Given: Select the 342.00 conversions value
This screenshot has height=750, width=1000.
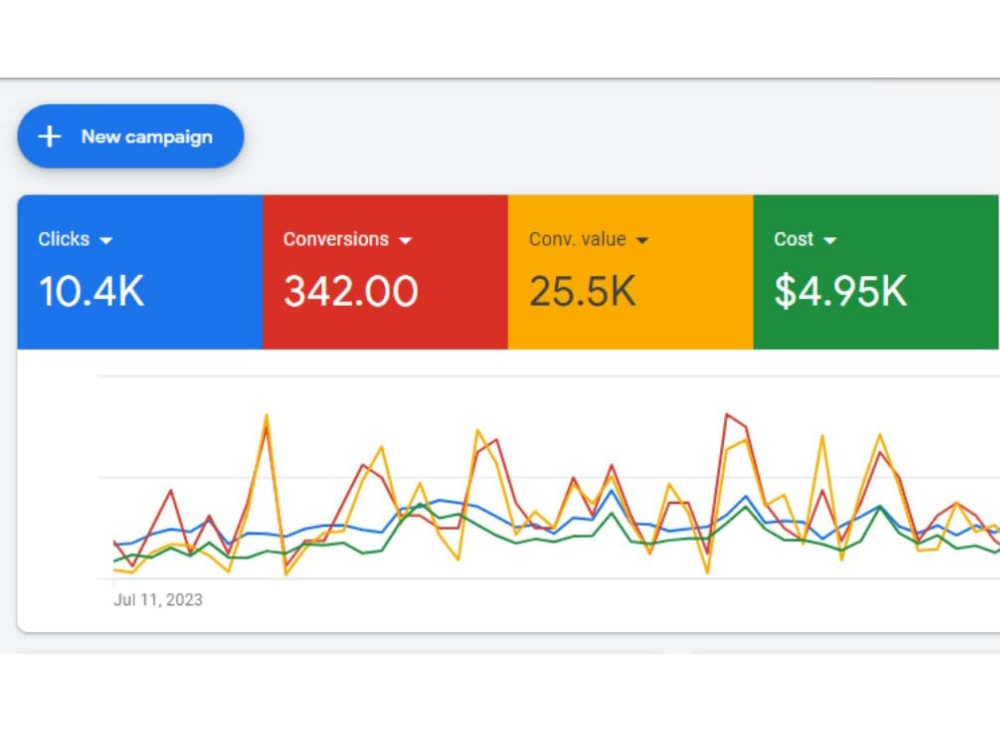Looking at the screenshot, I should 351,291.
